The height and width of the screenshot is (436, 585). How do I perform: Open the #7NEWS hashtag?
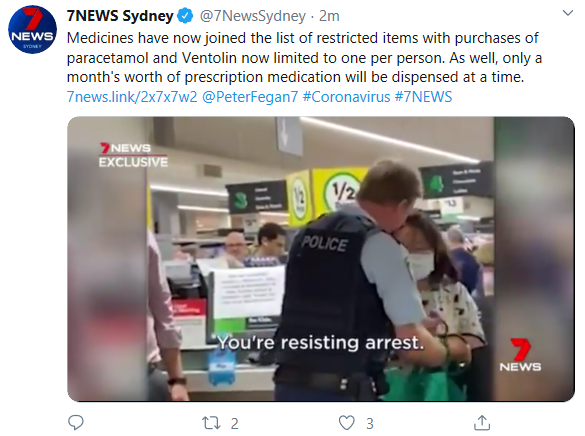[423, 97]
